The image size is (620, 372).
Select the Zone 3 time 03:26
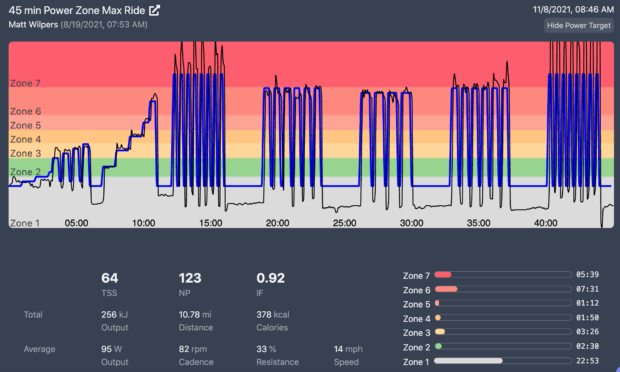coord(587,332)
